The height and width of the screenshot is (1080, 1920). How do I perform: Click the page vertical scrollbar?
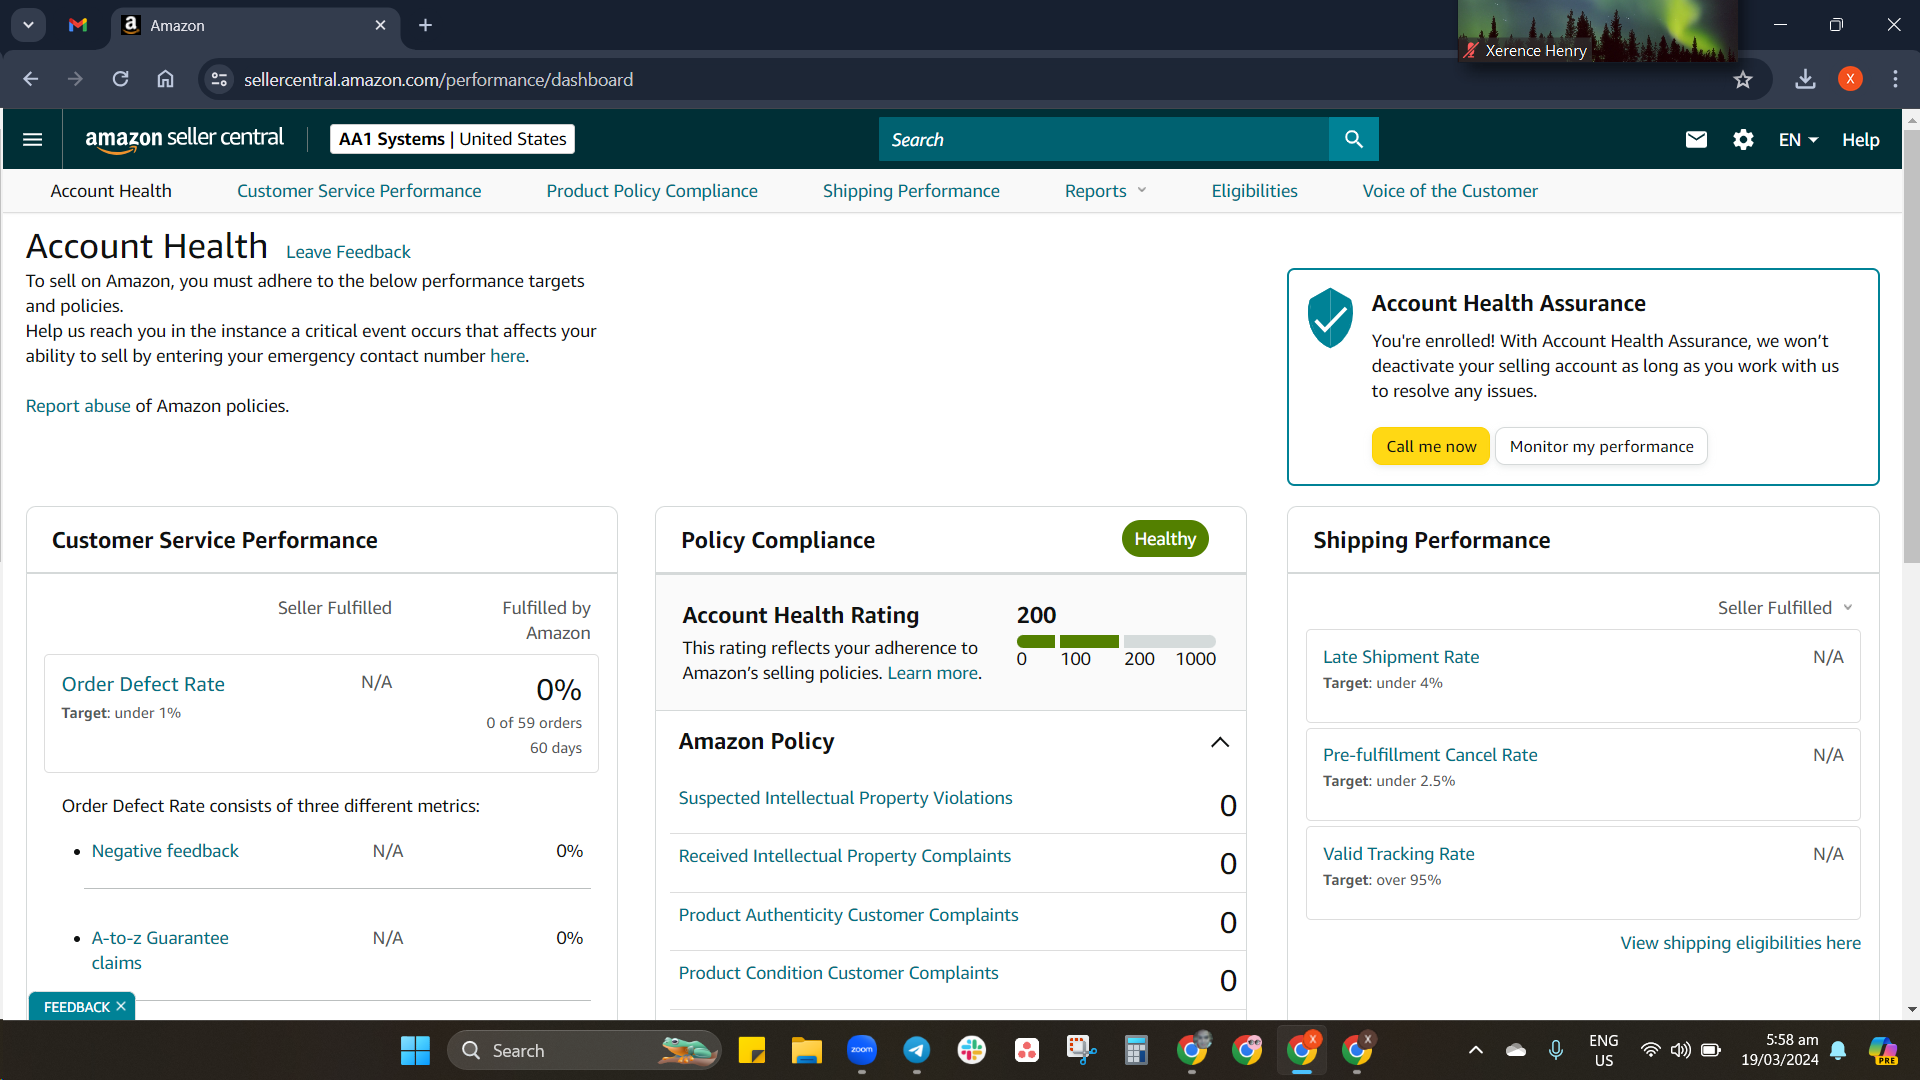(x=1911, y=346)
